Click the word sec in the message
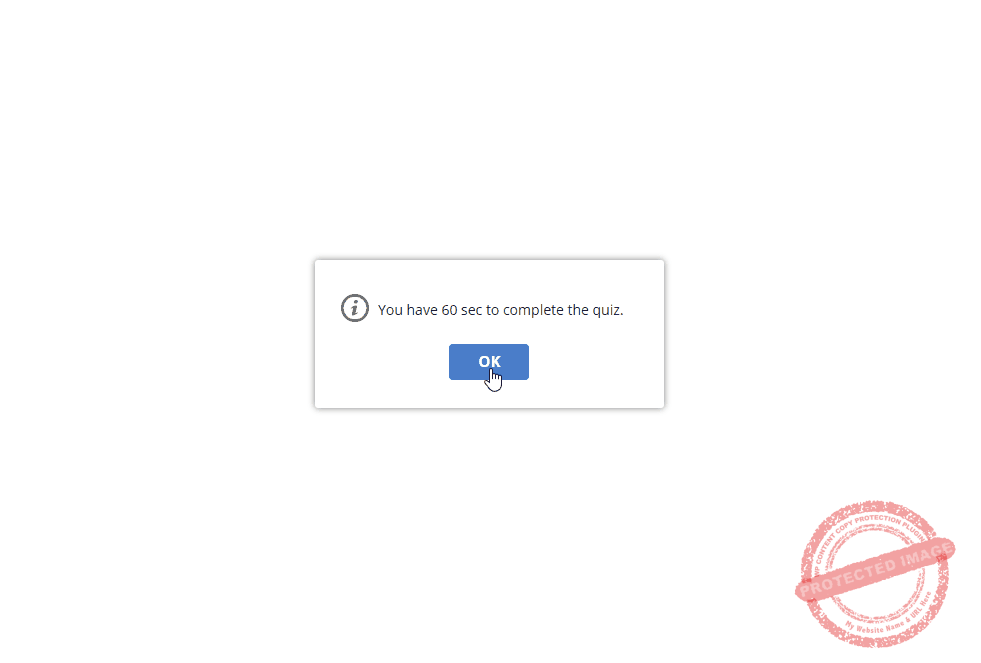The image size is (981, 663). click(472, 310)
